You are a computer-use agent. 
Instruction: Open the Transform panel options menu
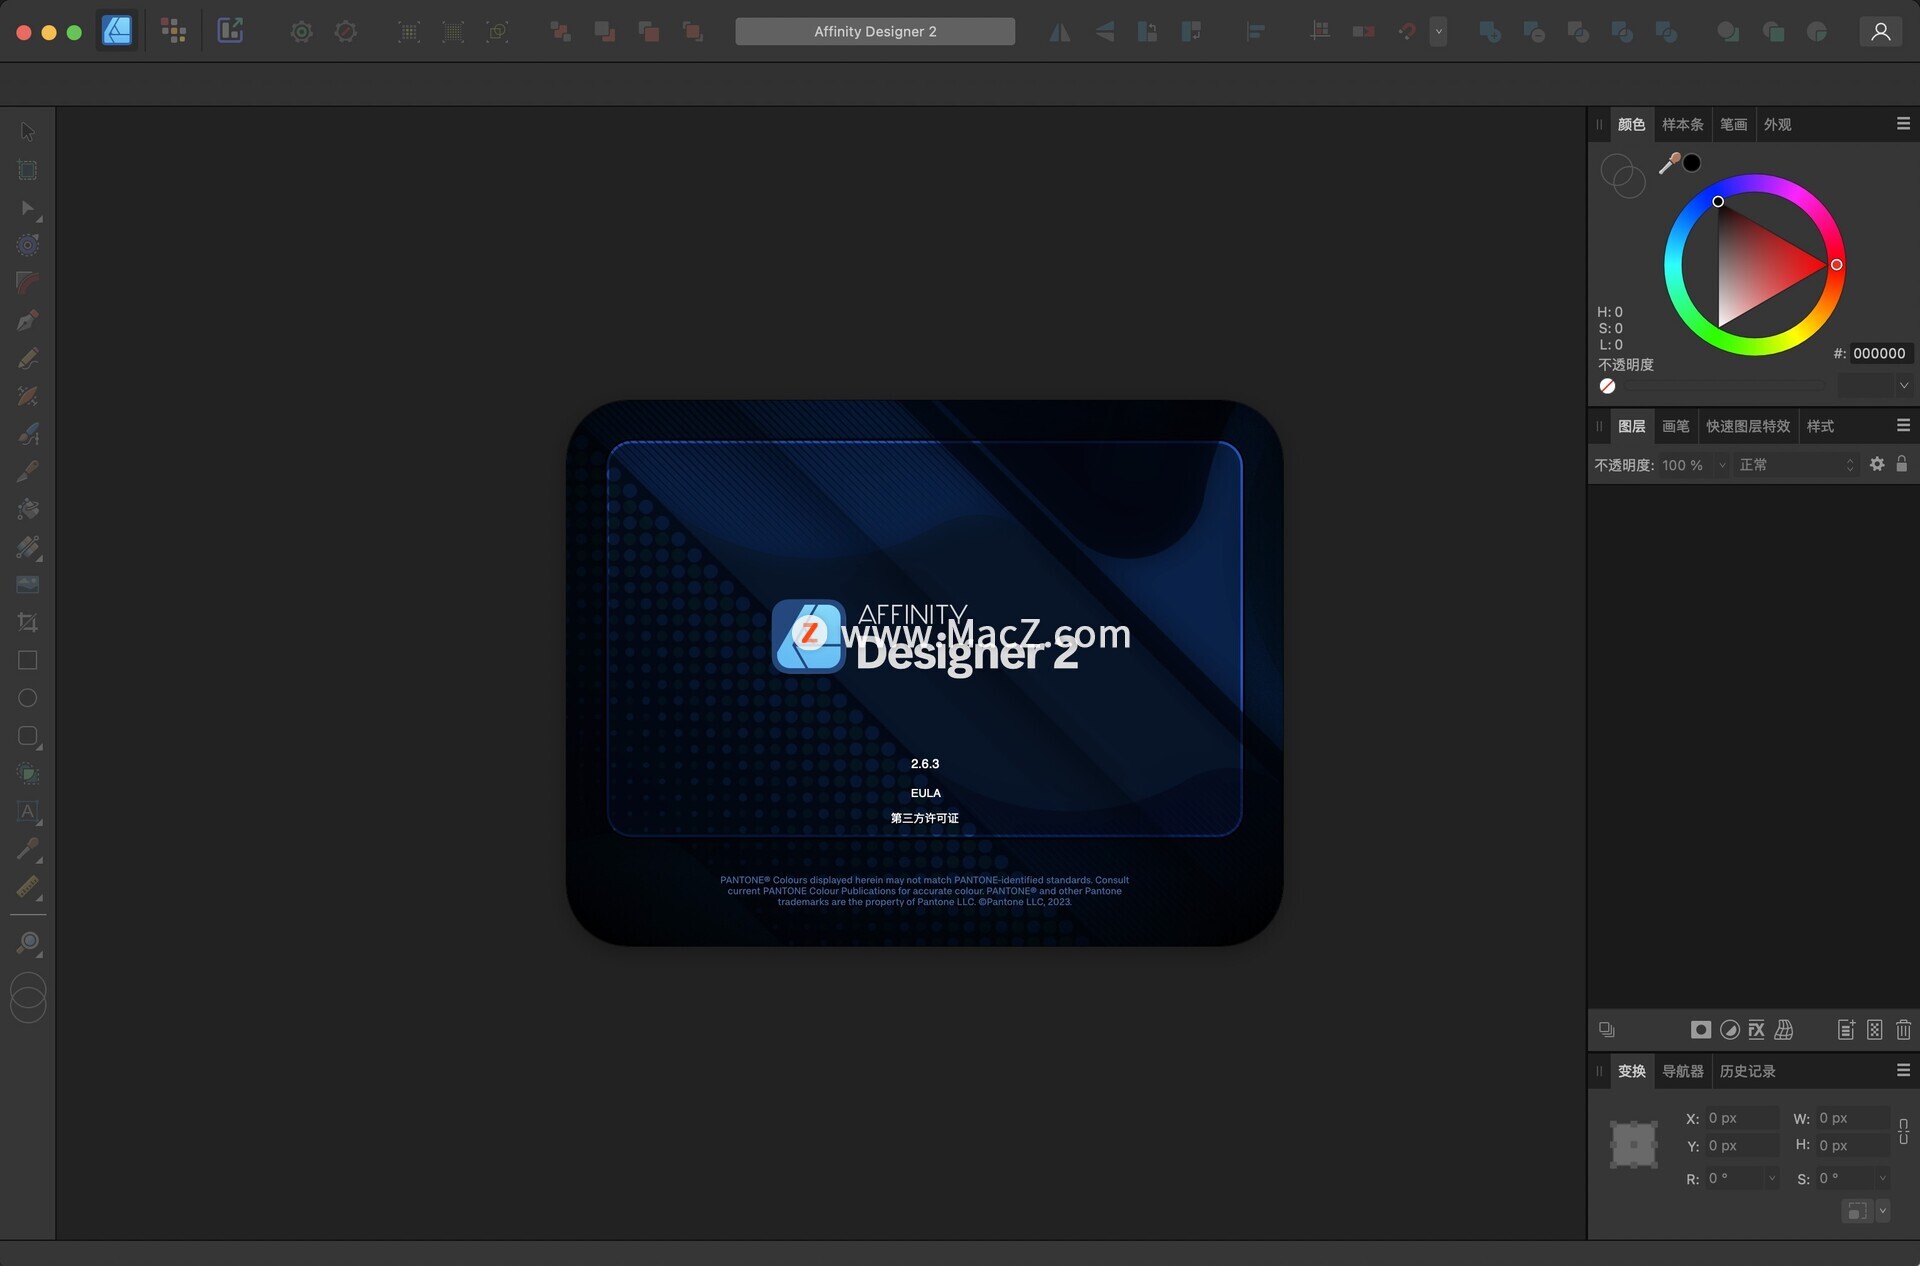1903,1070
